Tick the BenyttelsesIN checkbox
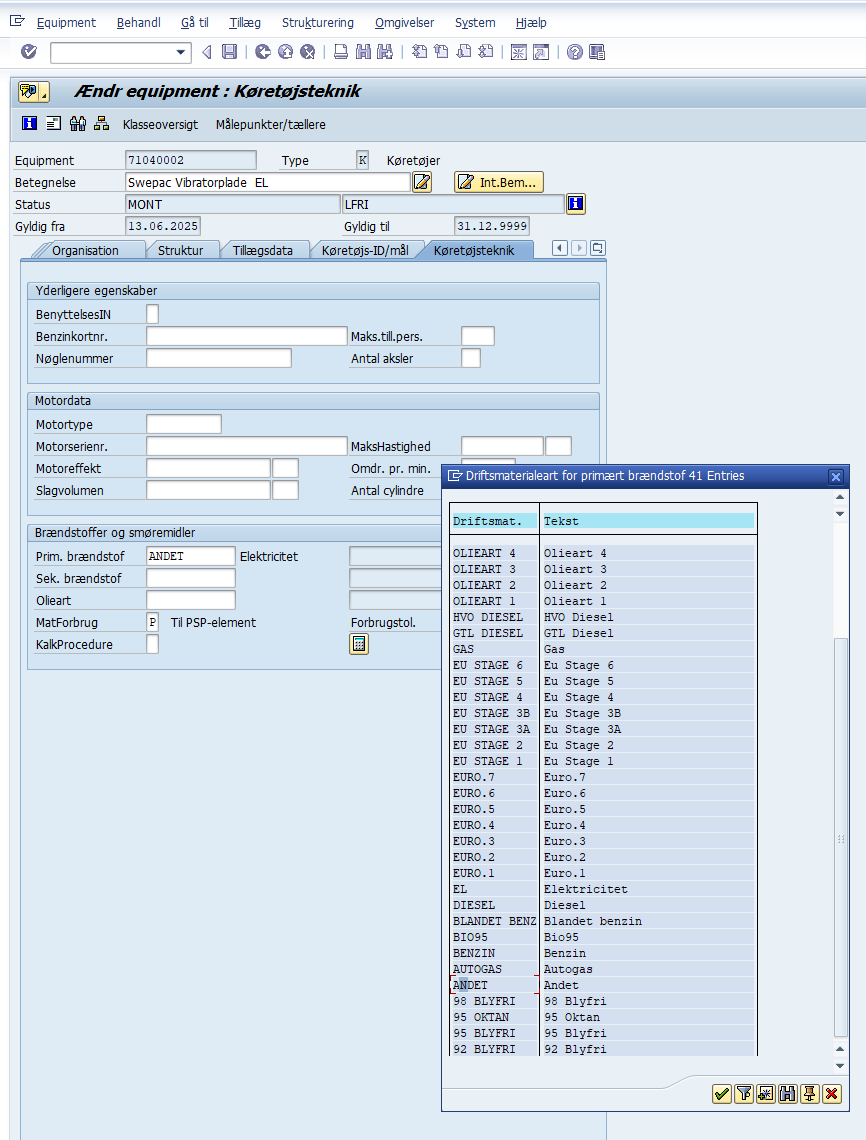866x1140 pixels. click(152, 314)
